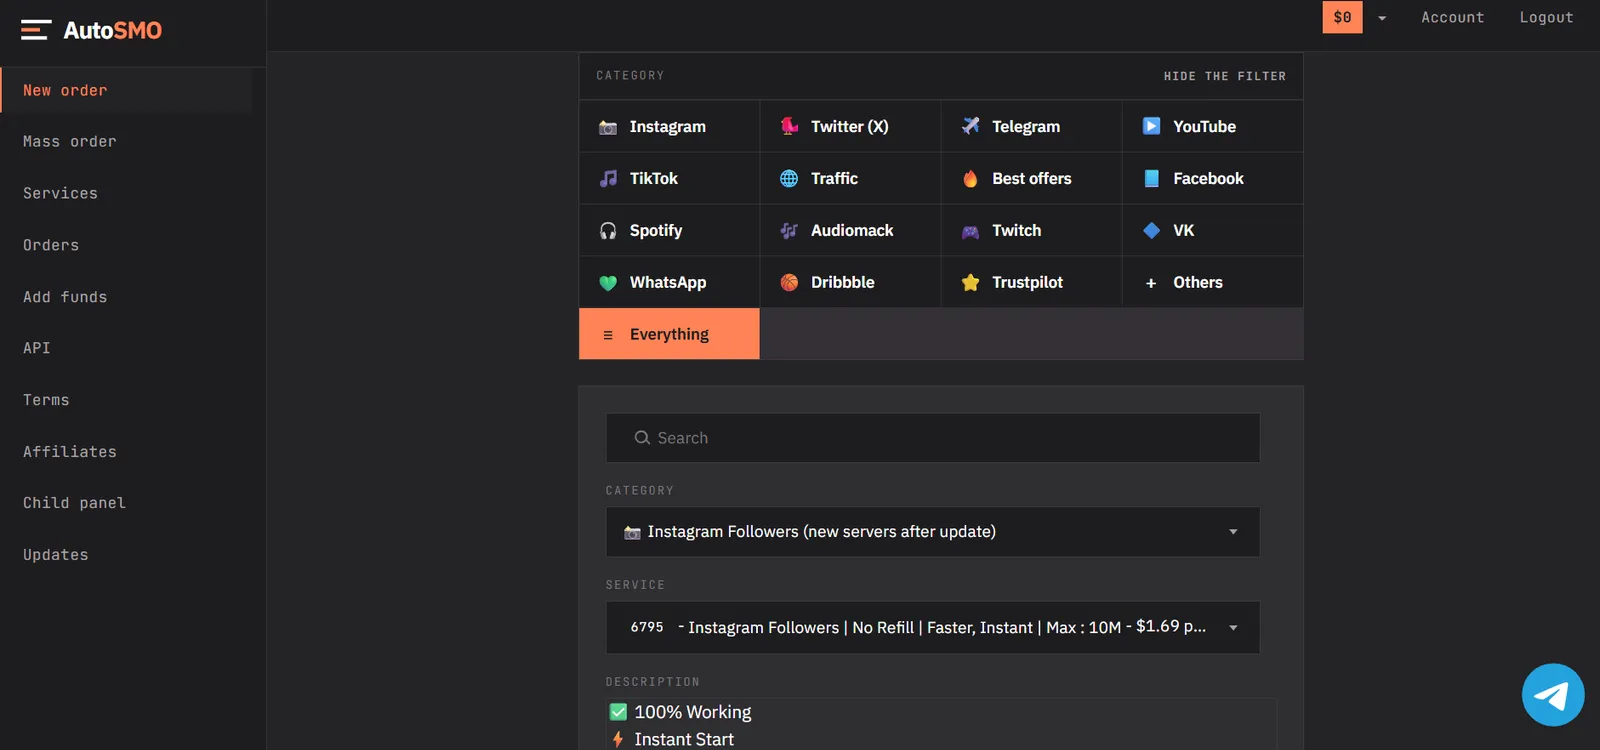Open the Services menu item
This screenshot has width=1600, height=750.
click(x=60, y=193)
